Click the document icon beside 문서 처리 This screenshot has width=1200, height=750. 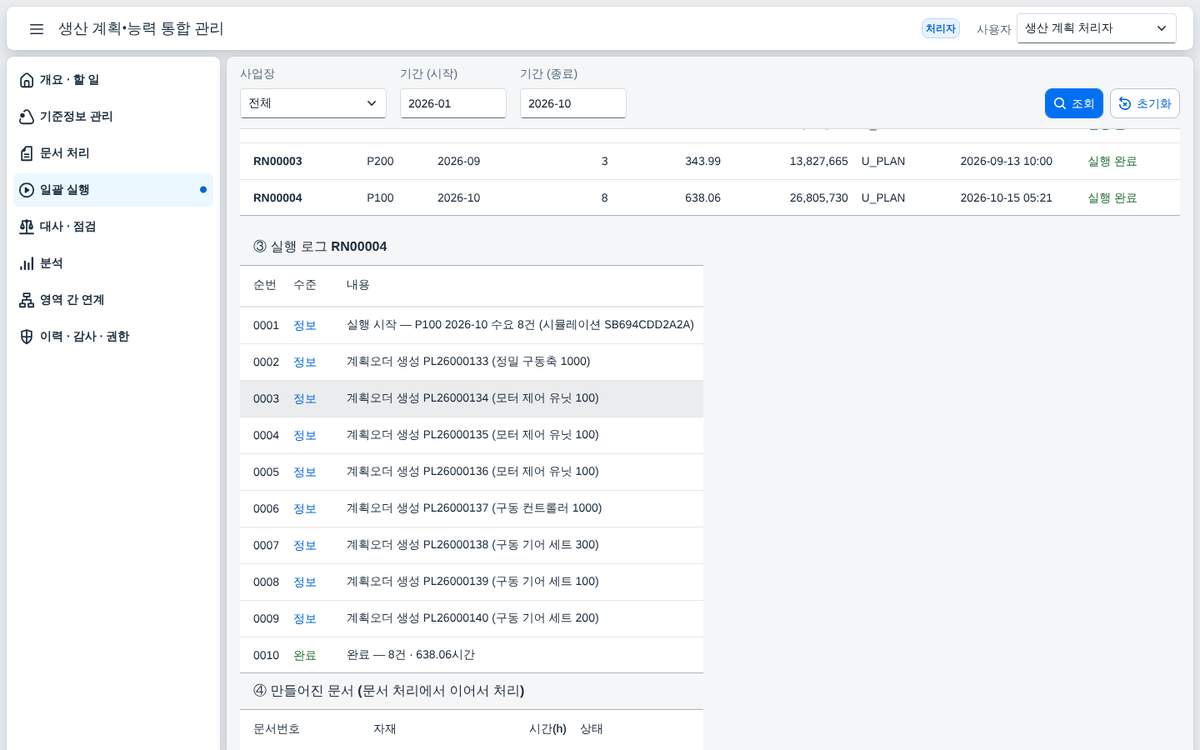coord(27,153)
